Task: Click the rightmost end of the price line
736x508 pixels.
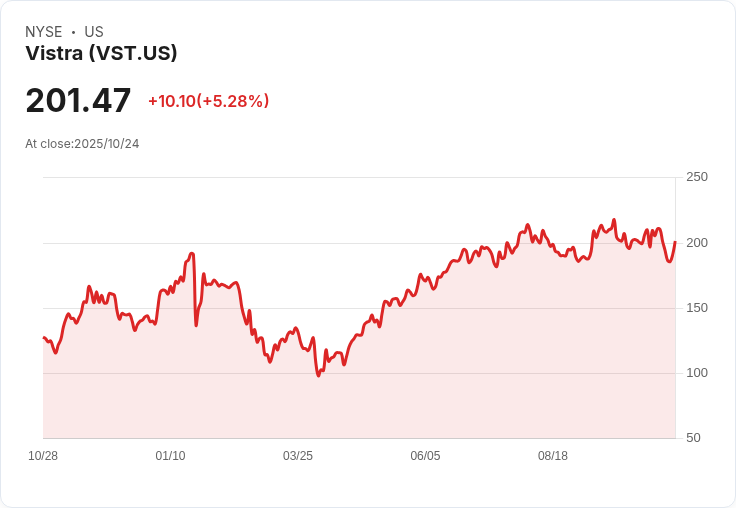Action: click(x=675, y=242)
